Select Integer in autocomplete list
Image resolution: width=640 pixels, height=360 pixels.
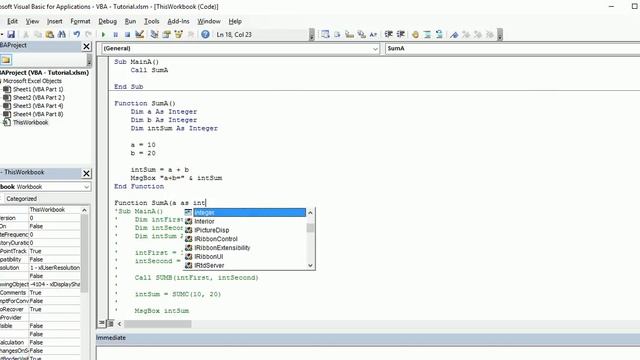249,213
